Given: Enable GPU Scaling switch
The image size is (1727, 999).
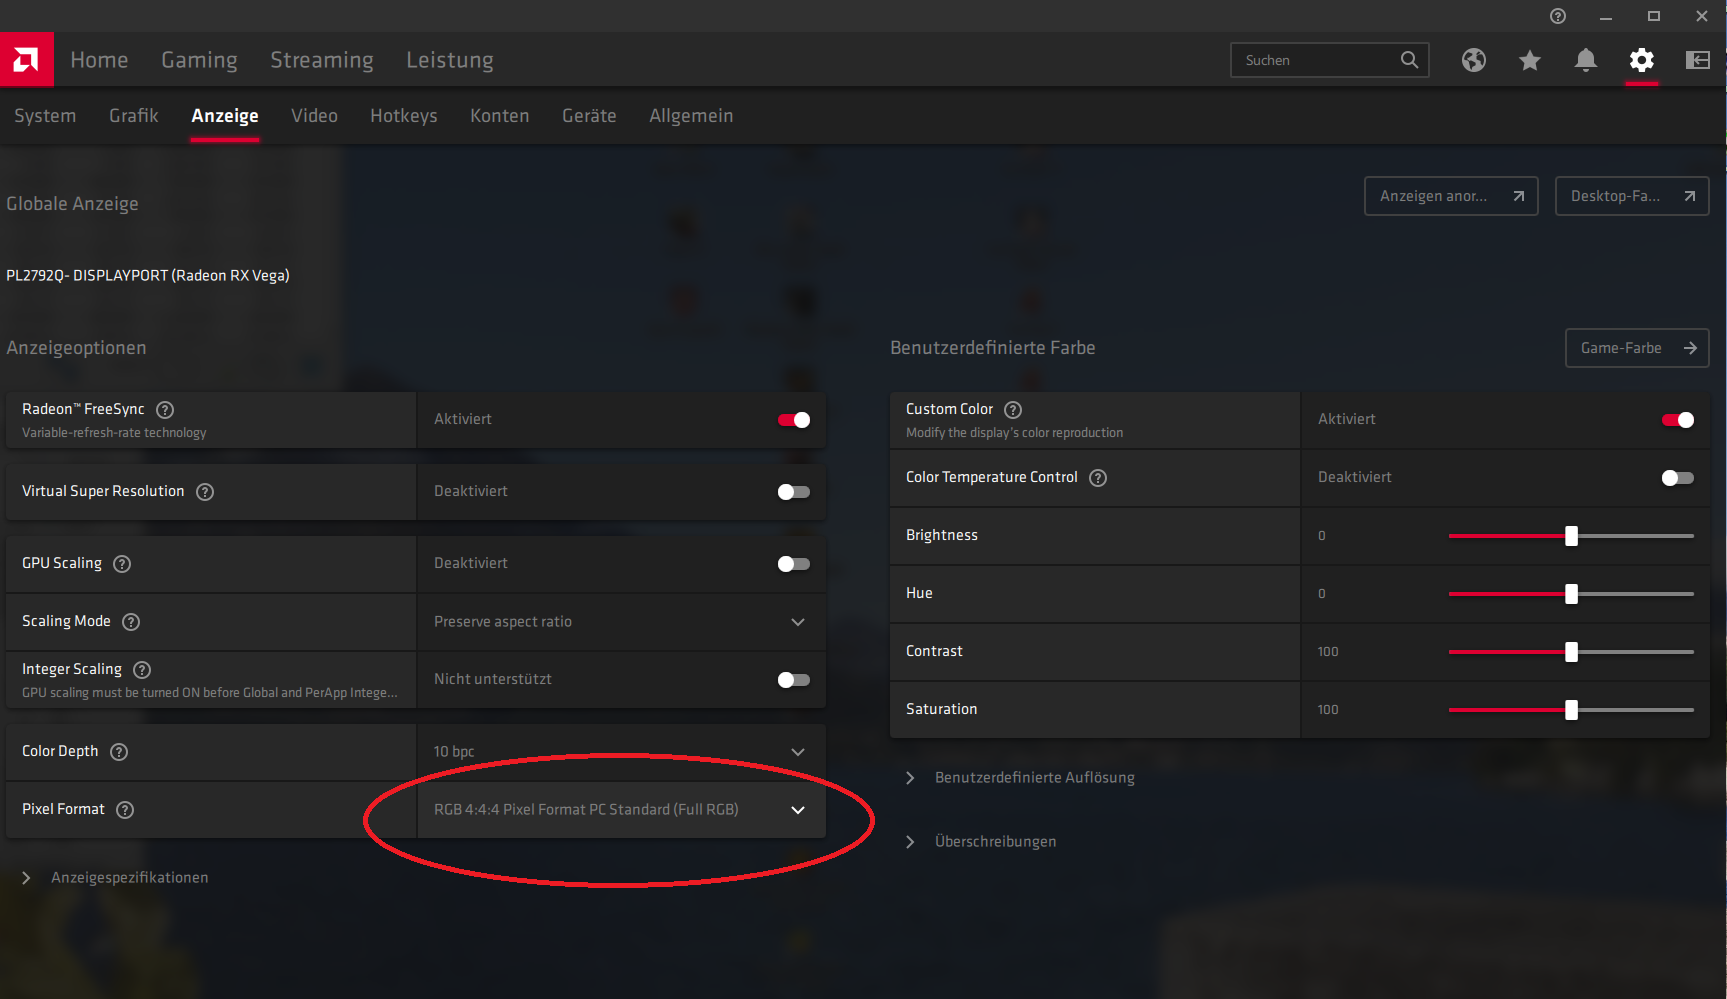Looking at the screenshot, I should coord(794,564).
